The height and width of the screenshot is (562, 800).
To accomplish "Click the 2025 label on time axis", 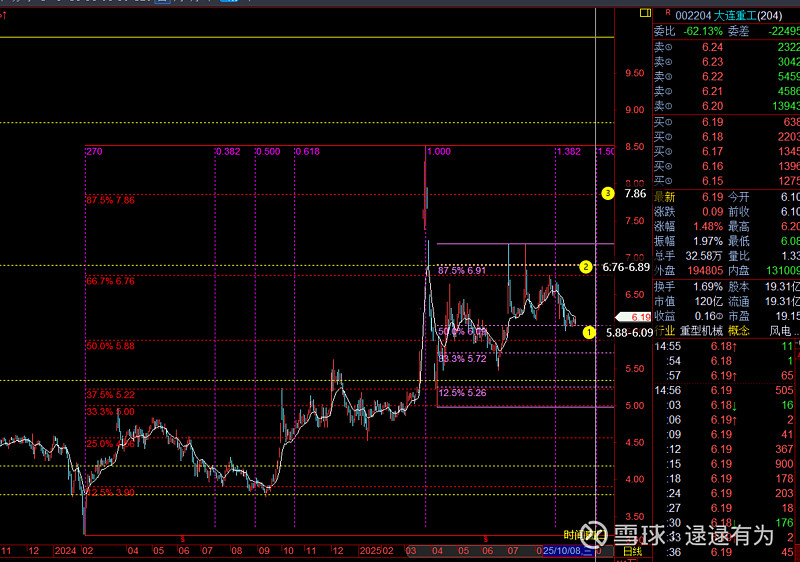I will tap(370, 551).
